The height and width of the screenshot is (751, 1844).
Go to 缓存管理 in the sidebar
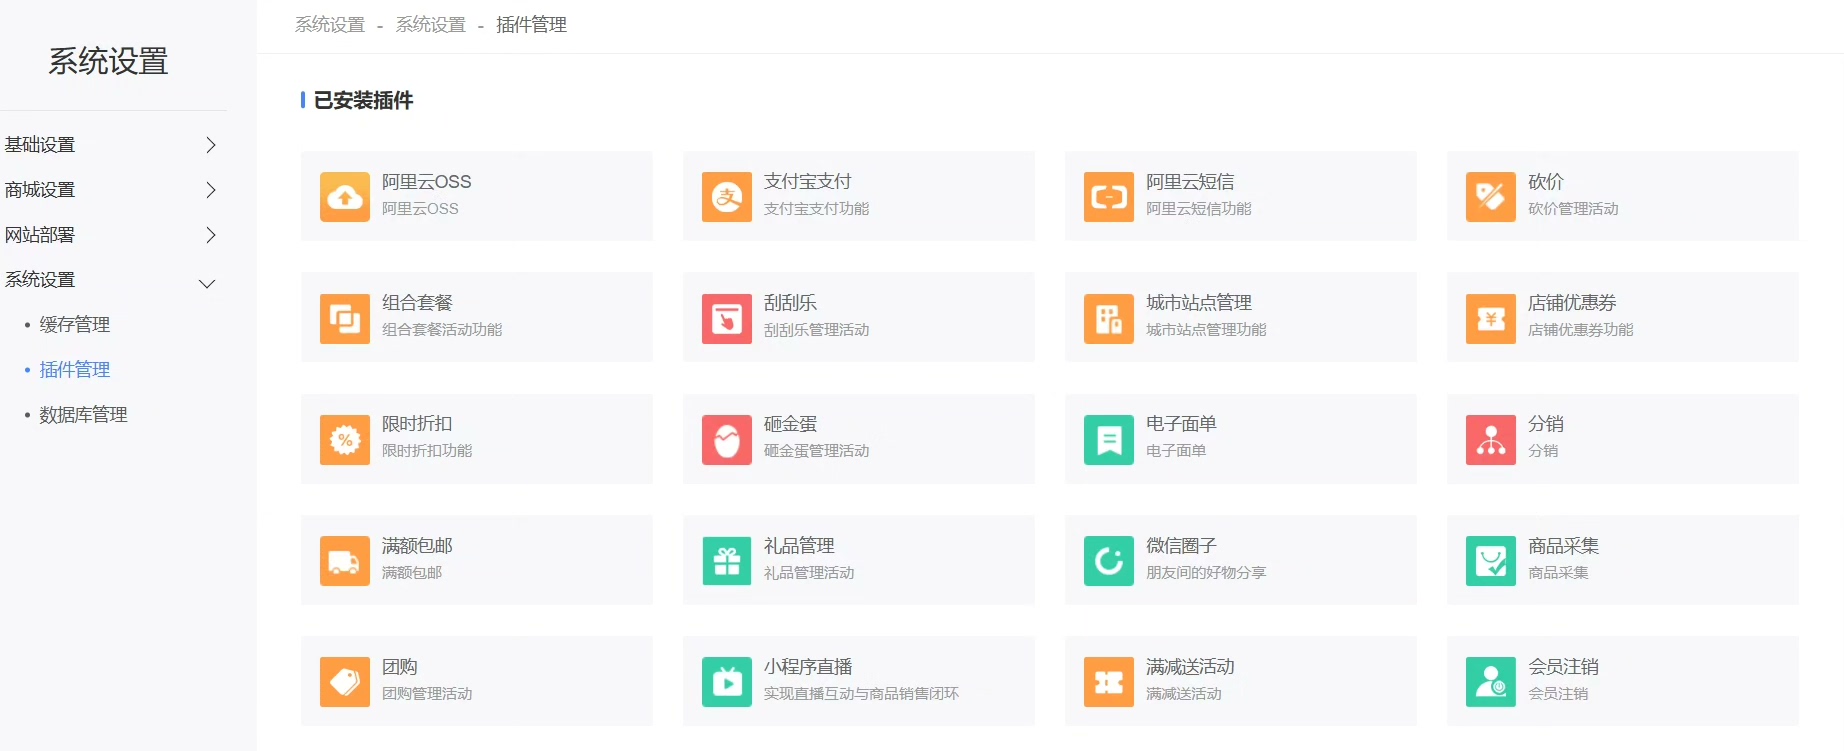point(75,324)
